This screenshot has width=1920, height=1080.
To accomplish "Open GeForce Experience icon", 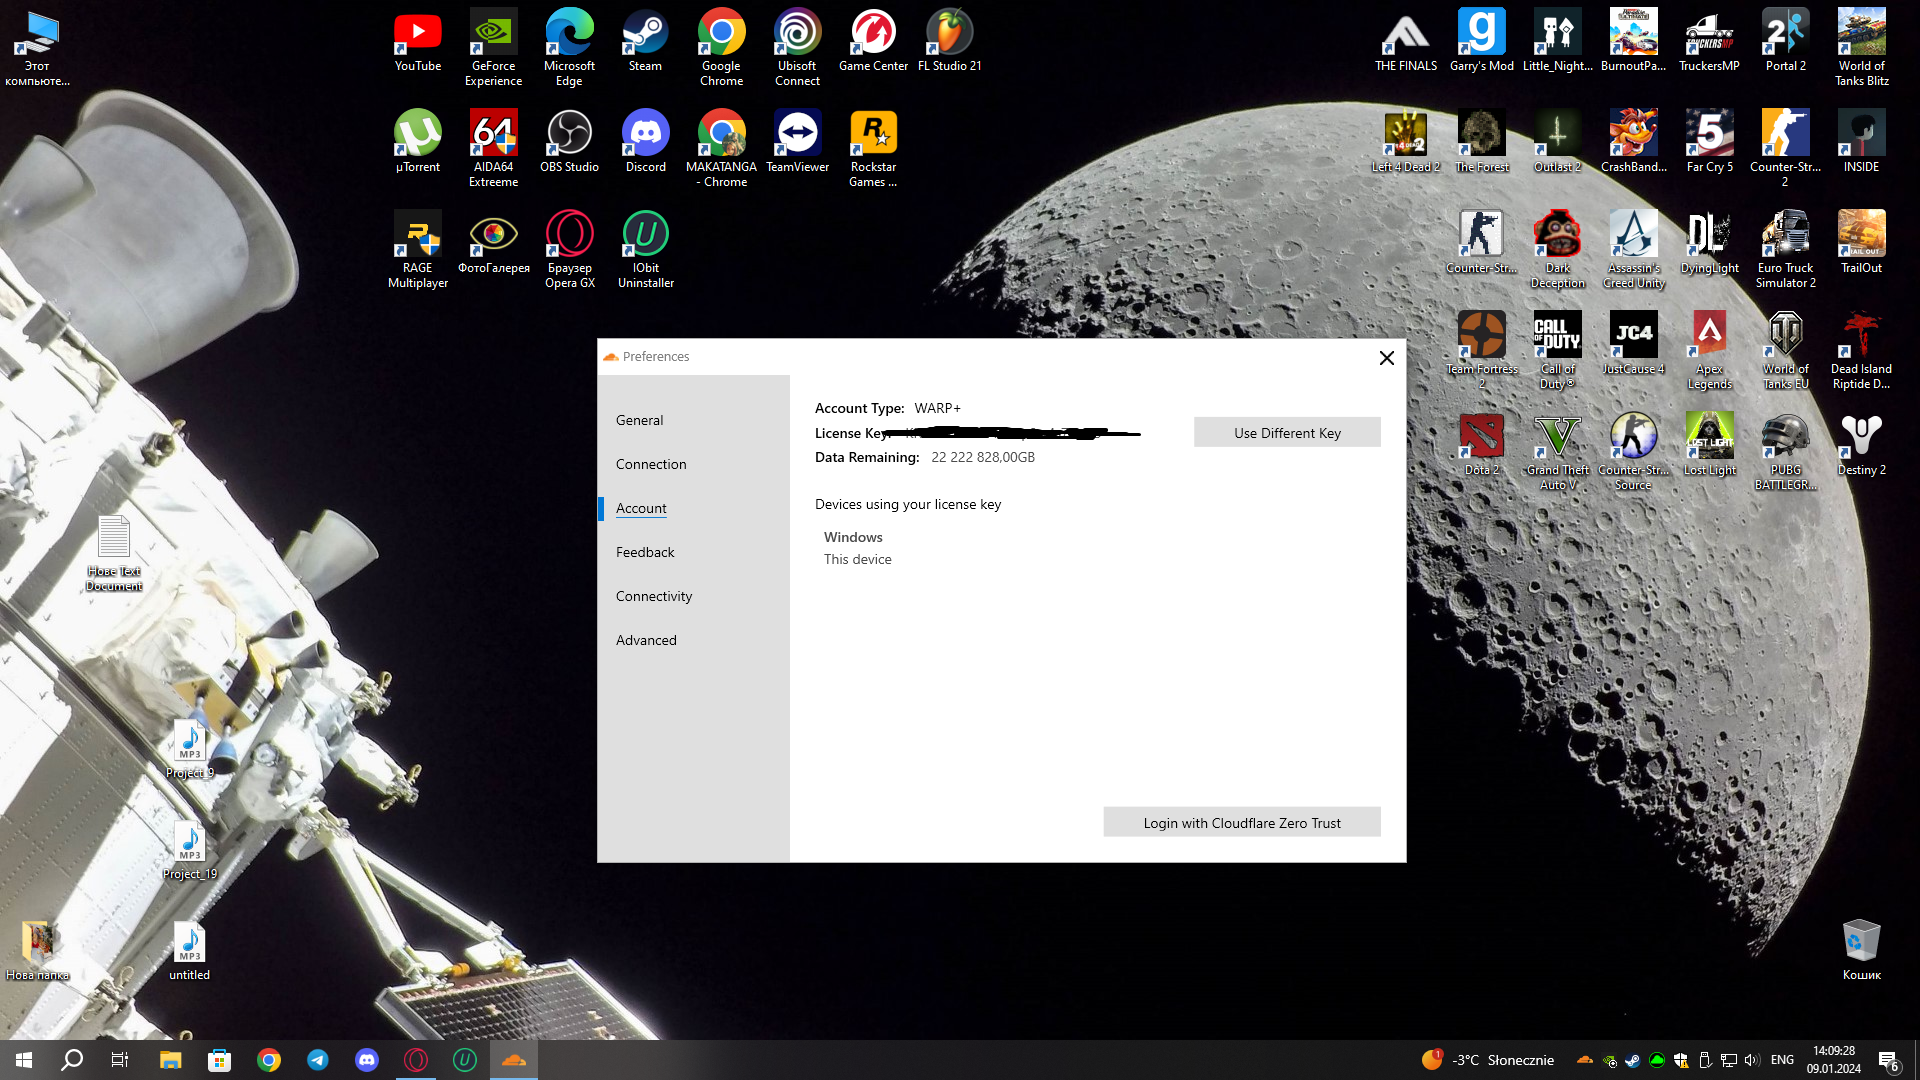I will pos(493,35).
